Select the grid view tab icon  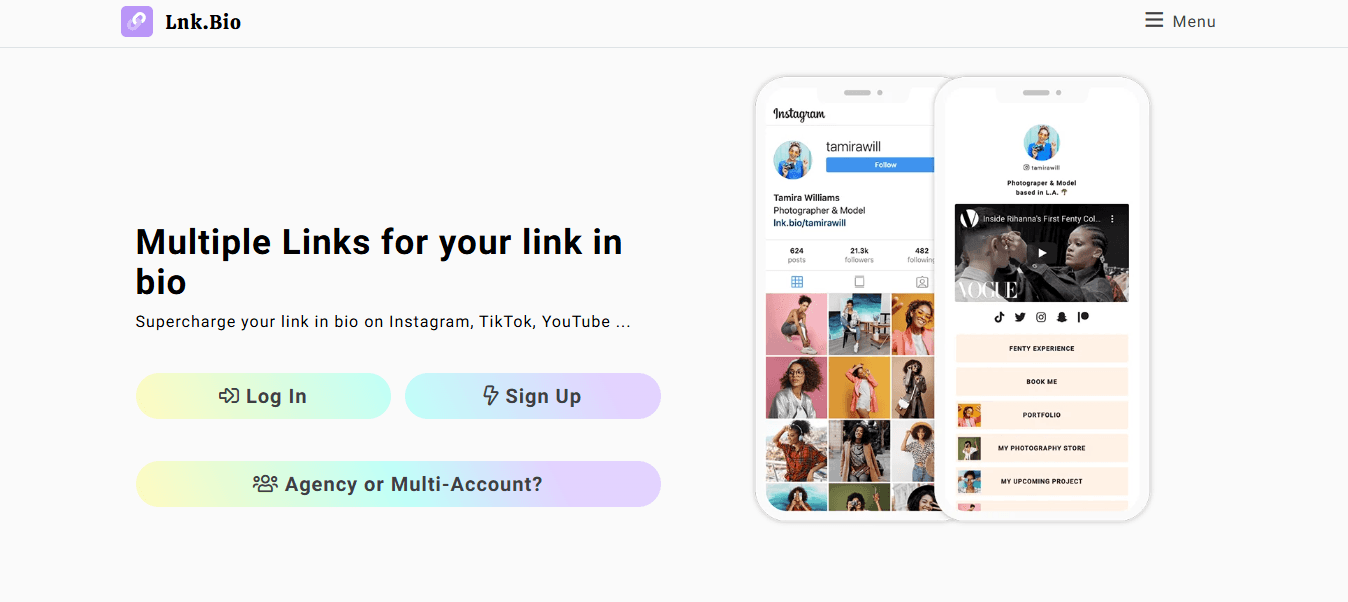tap(797, 282)
